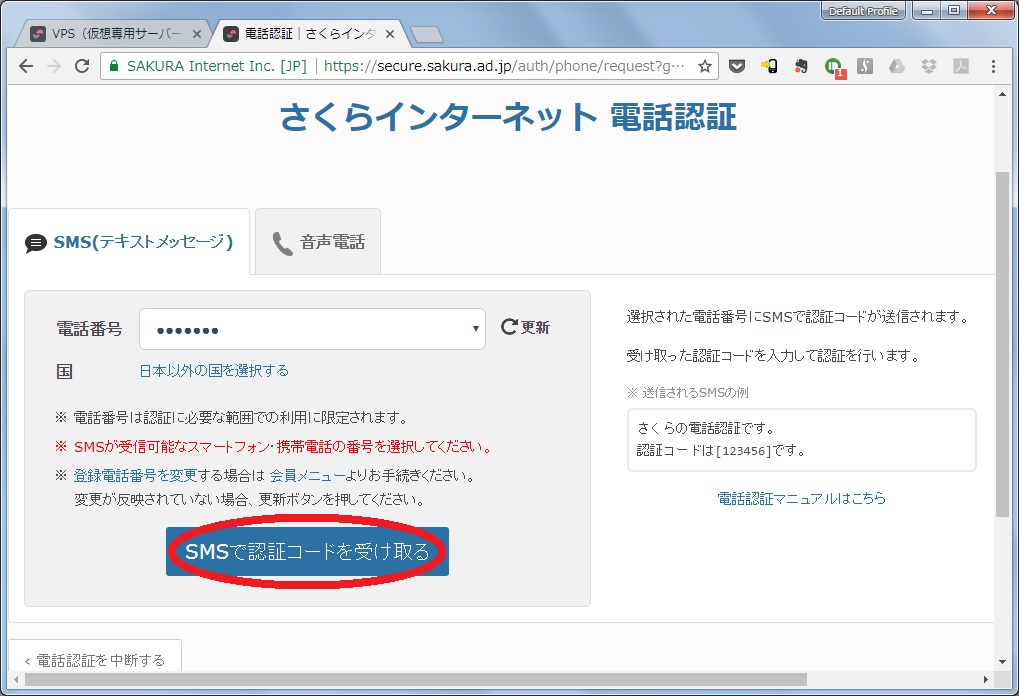Reload the page with the refresh icon
1019x696 pixels.
pos(82,66)
